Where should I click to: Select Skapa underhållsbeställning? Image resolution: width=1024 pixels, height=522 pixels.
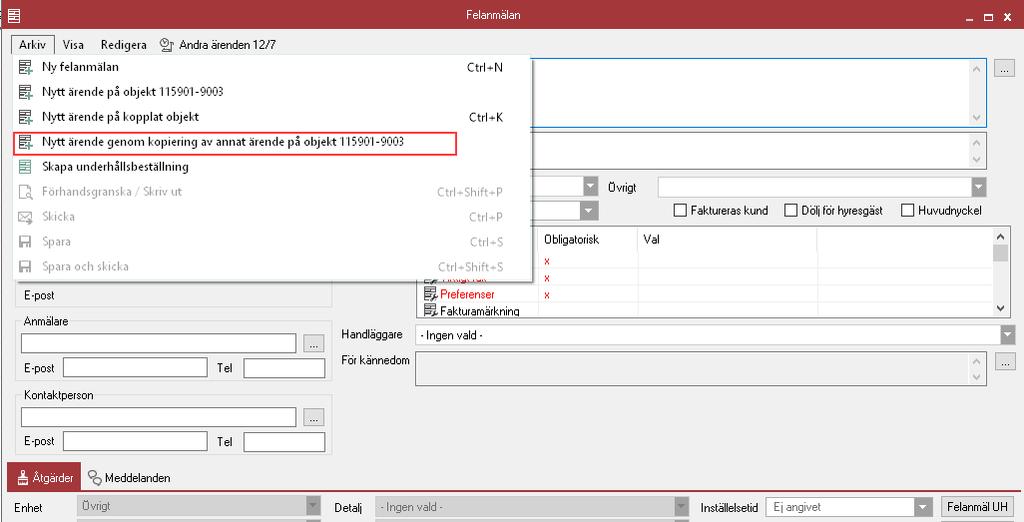[x=272, y=167]
